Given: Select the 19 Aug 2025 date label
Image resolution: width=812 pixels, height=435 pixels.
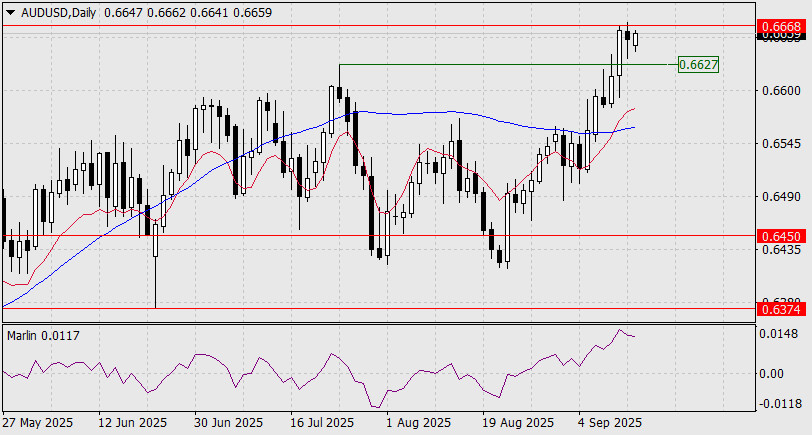Looking at the screenshot, I should coord(516,423).
